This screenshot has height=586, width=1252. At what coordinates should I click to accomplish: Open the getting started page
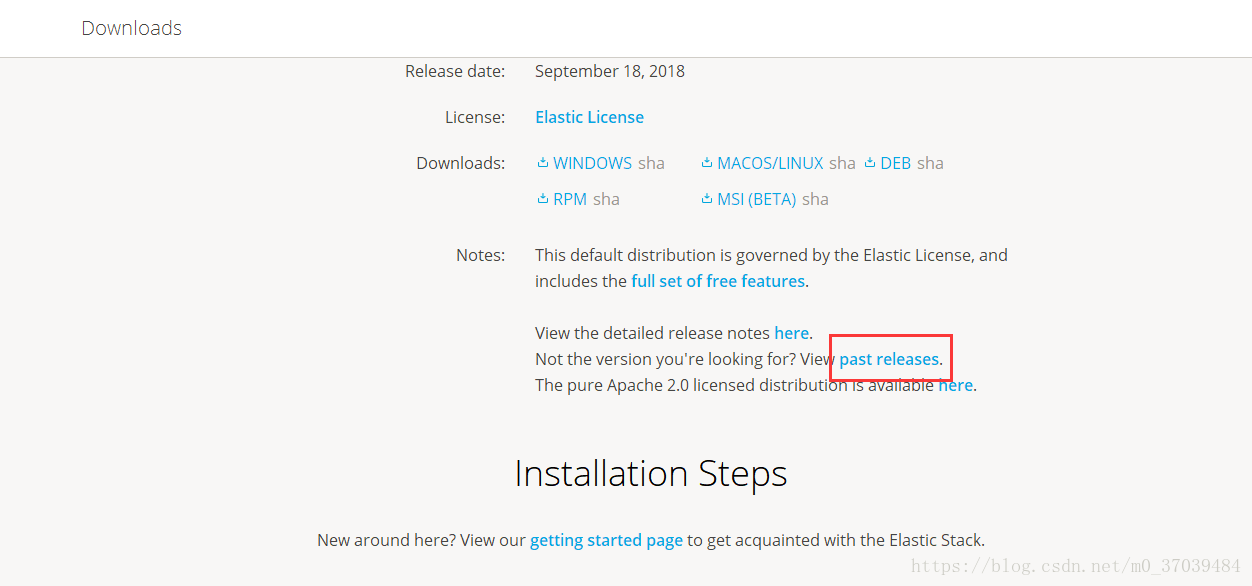click(606, 540)
